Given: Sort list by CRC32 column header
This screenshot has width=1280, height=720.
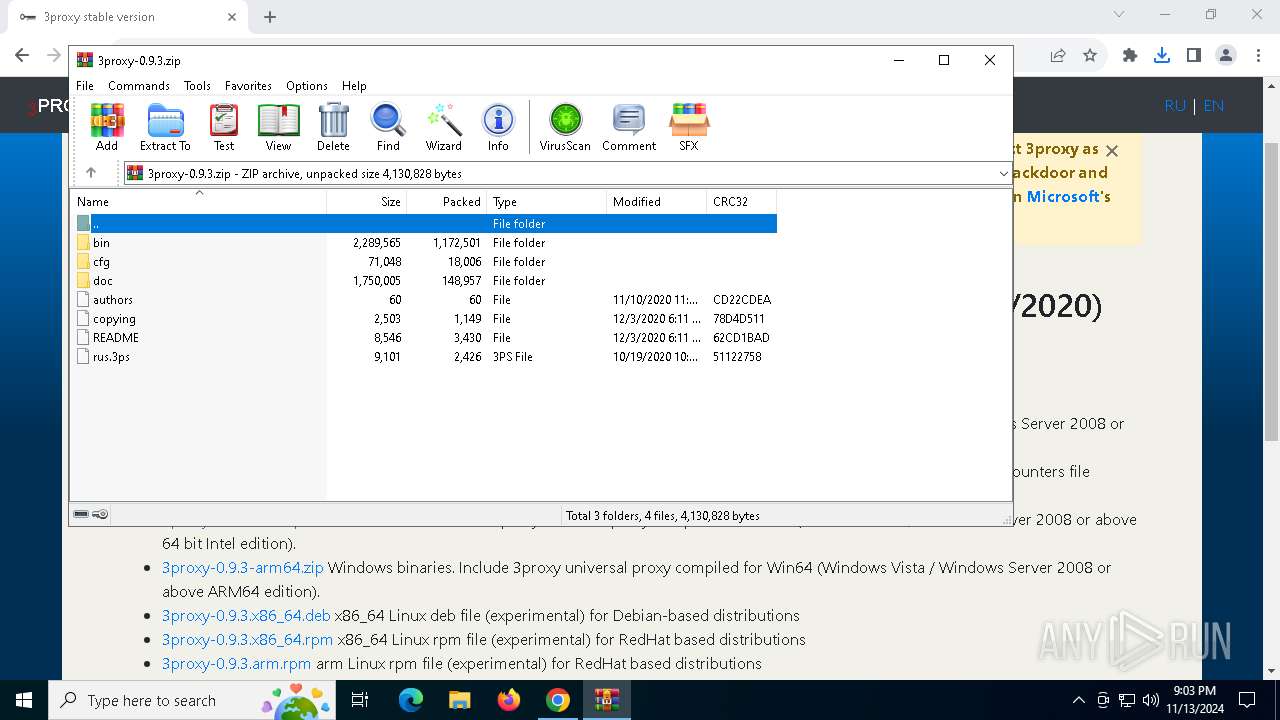Looking at the screenshot, I should tap(741, 201).
